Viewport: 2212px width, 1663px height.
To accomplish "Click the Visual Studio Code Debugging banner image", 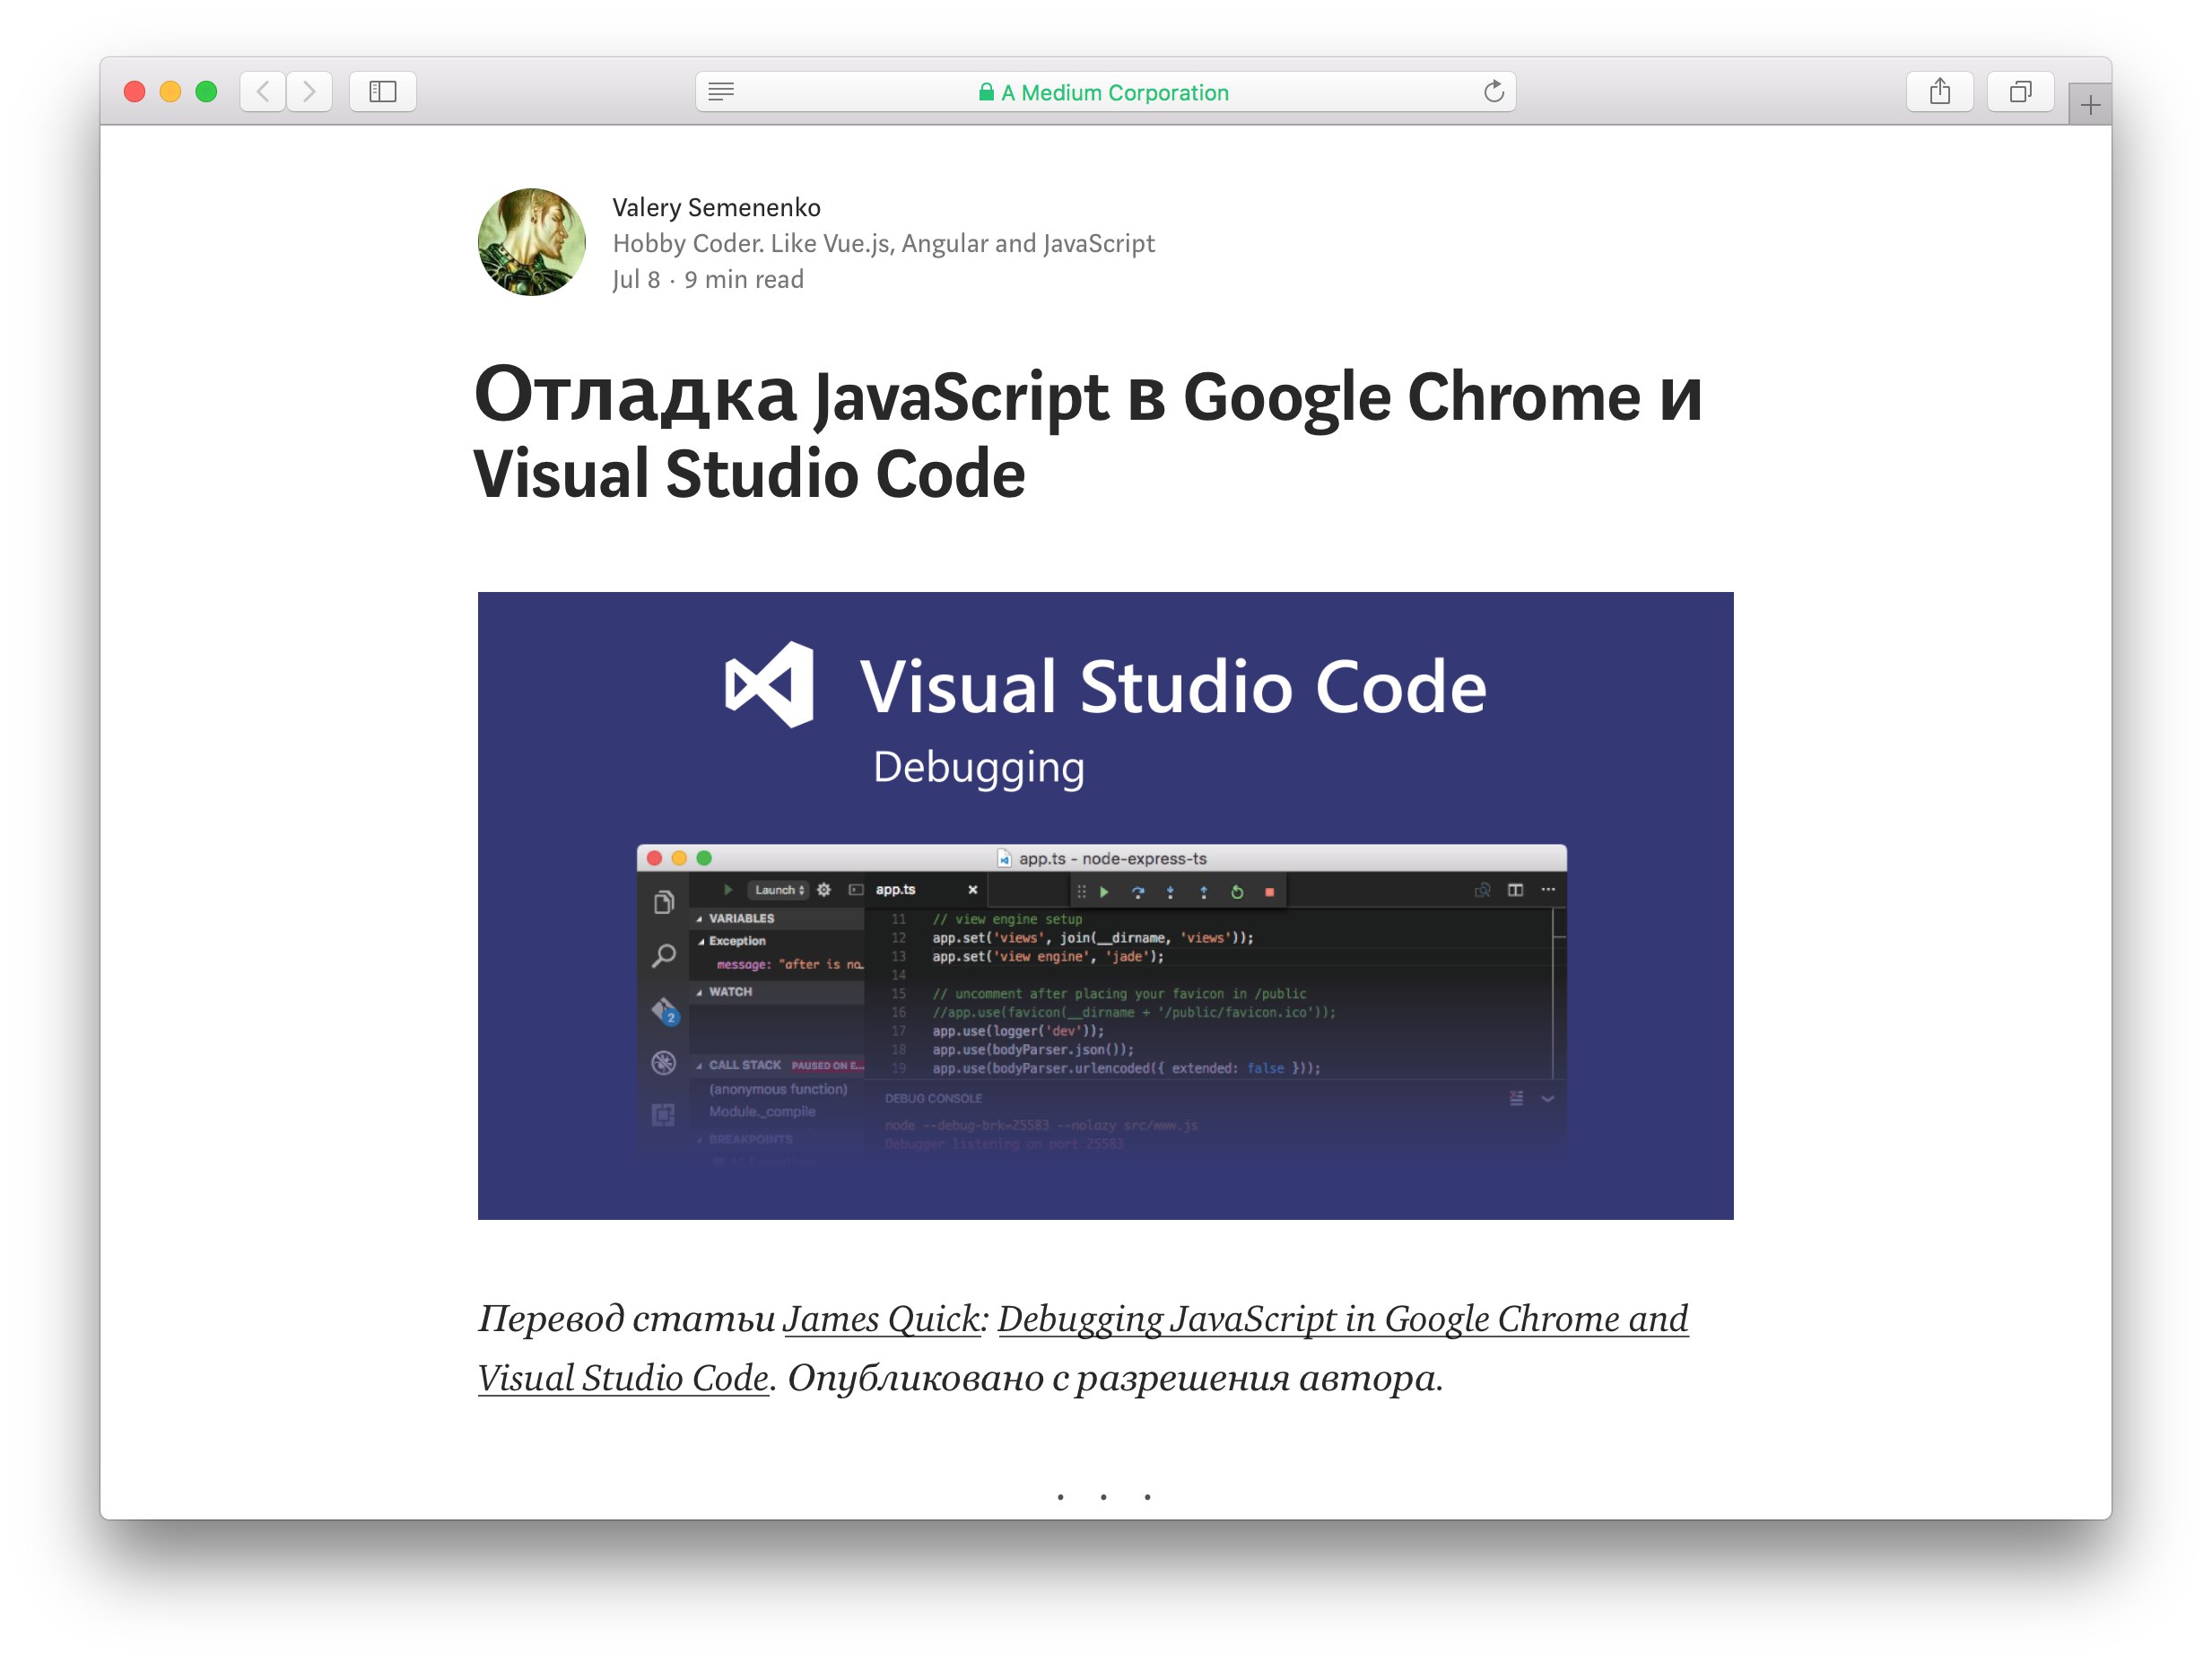I will coord(1105,905).
